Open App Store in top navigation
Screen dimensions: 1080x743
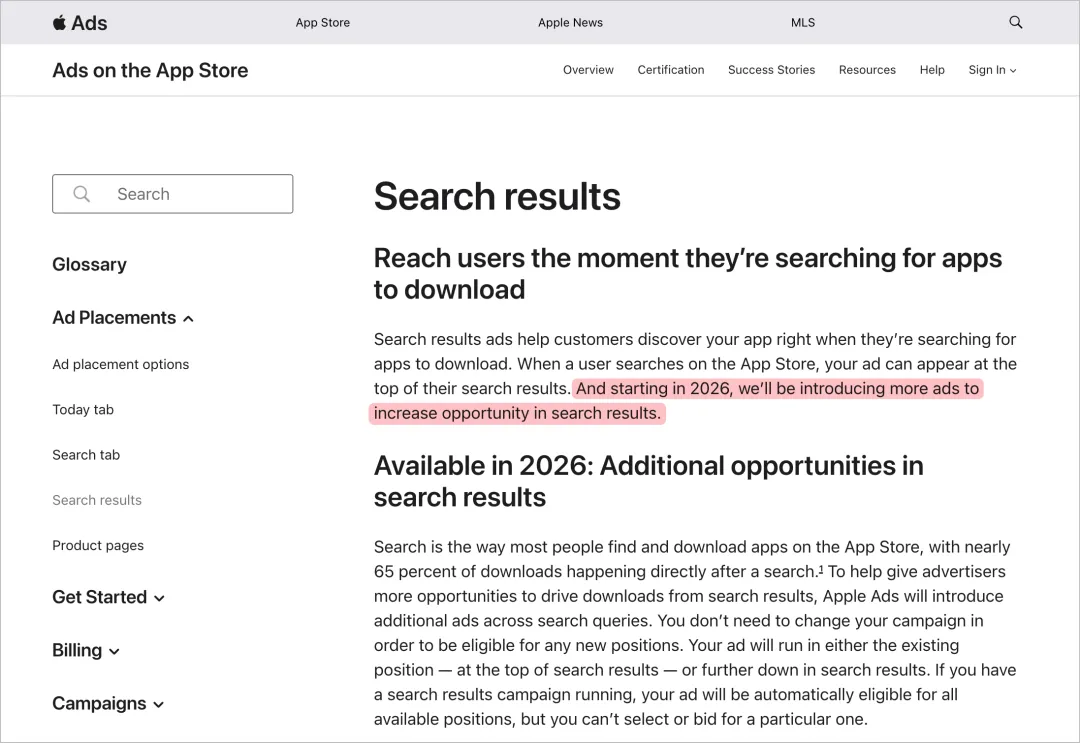pos(322,23)
